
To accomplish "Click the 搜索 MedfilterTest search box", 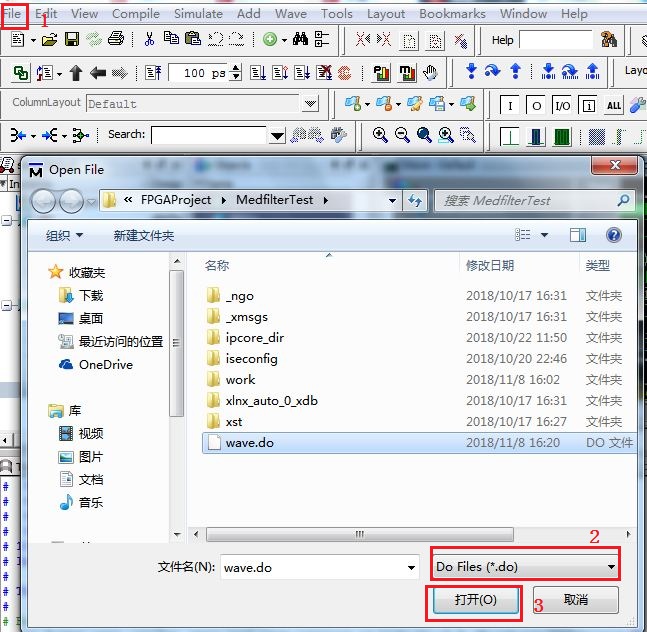I will (535, 200).
